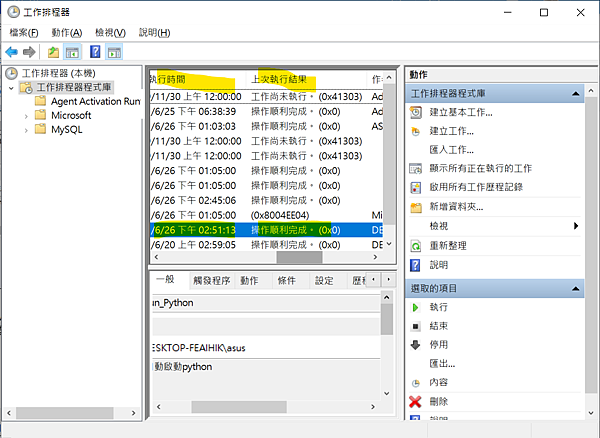Screen dimensions: 600x438
Task: Click 顯示所有正在執行的工作 action text
Action: pyautogui.click(x=481, y=168)
